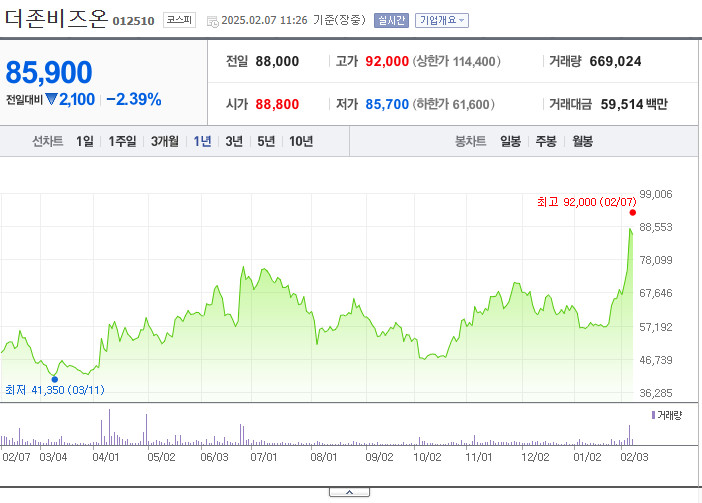Select the 3개월 line chart period
Screen dimensions: 702x503
(165, 141)
